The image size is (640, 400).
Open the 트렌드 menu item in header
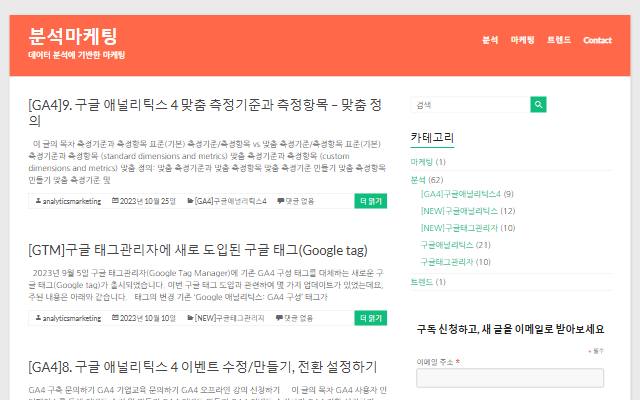558,40
